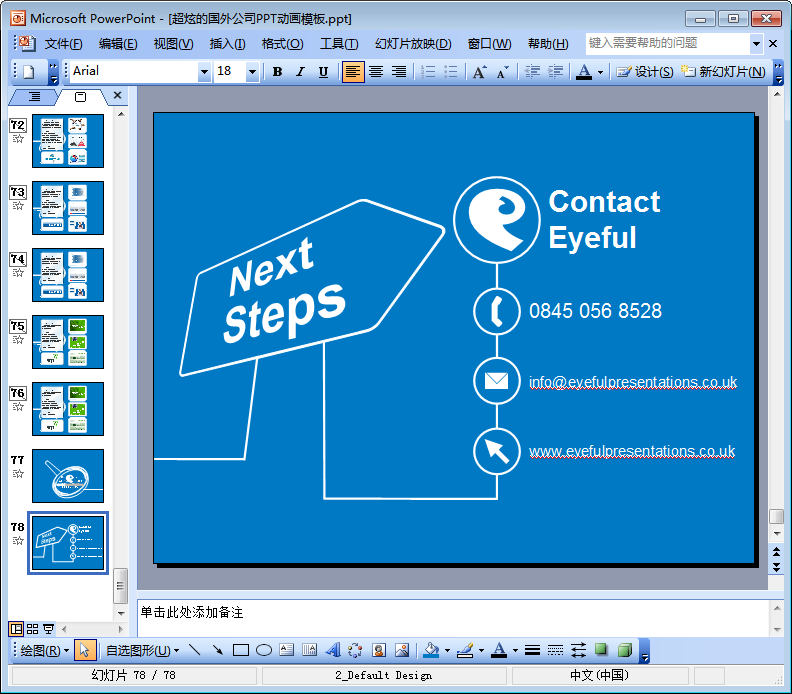
Task: Switch to Slide Sorter view
Action: (32, 629)
